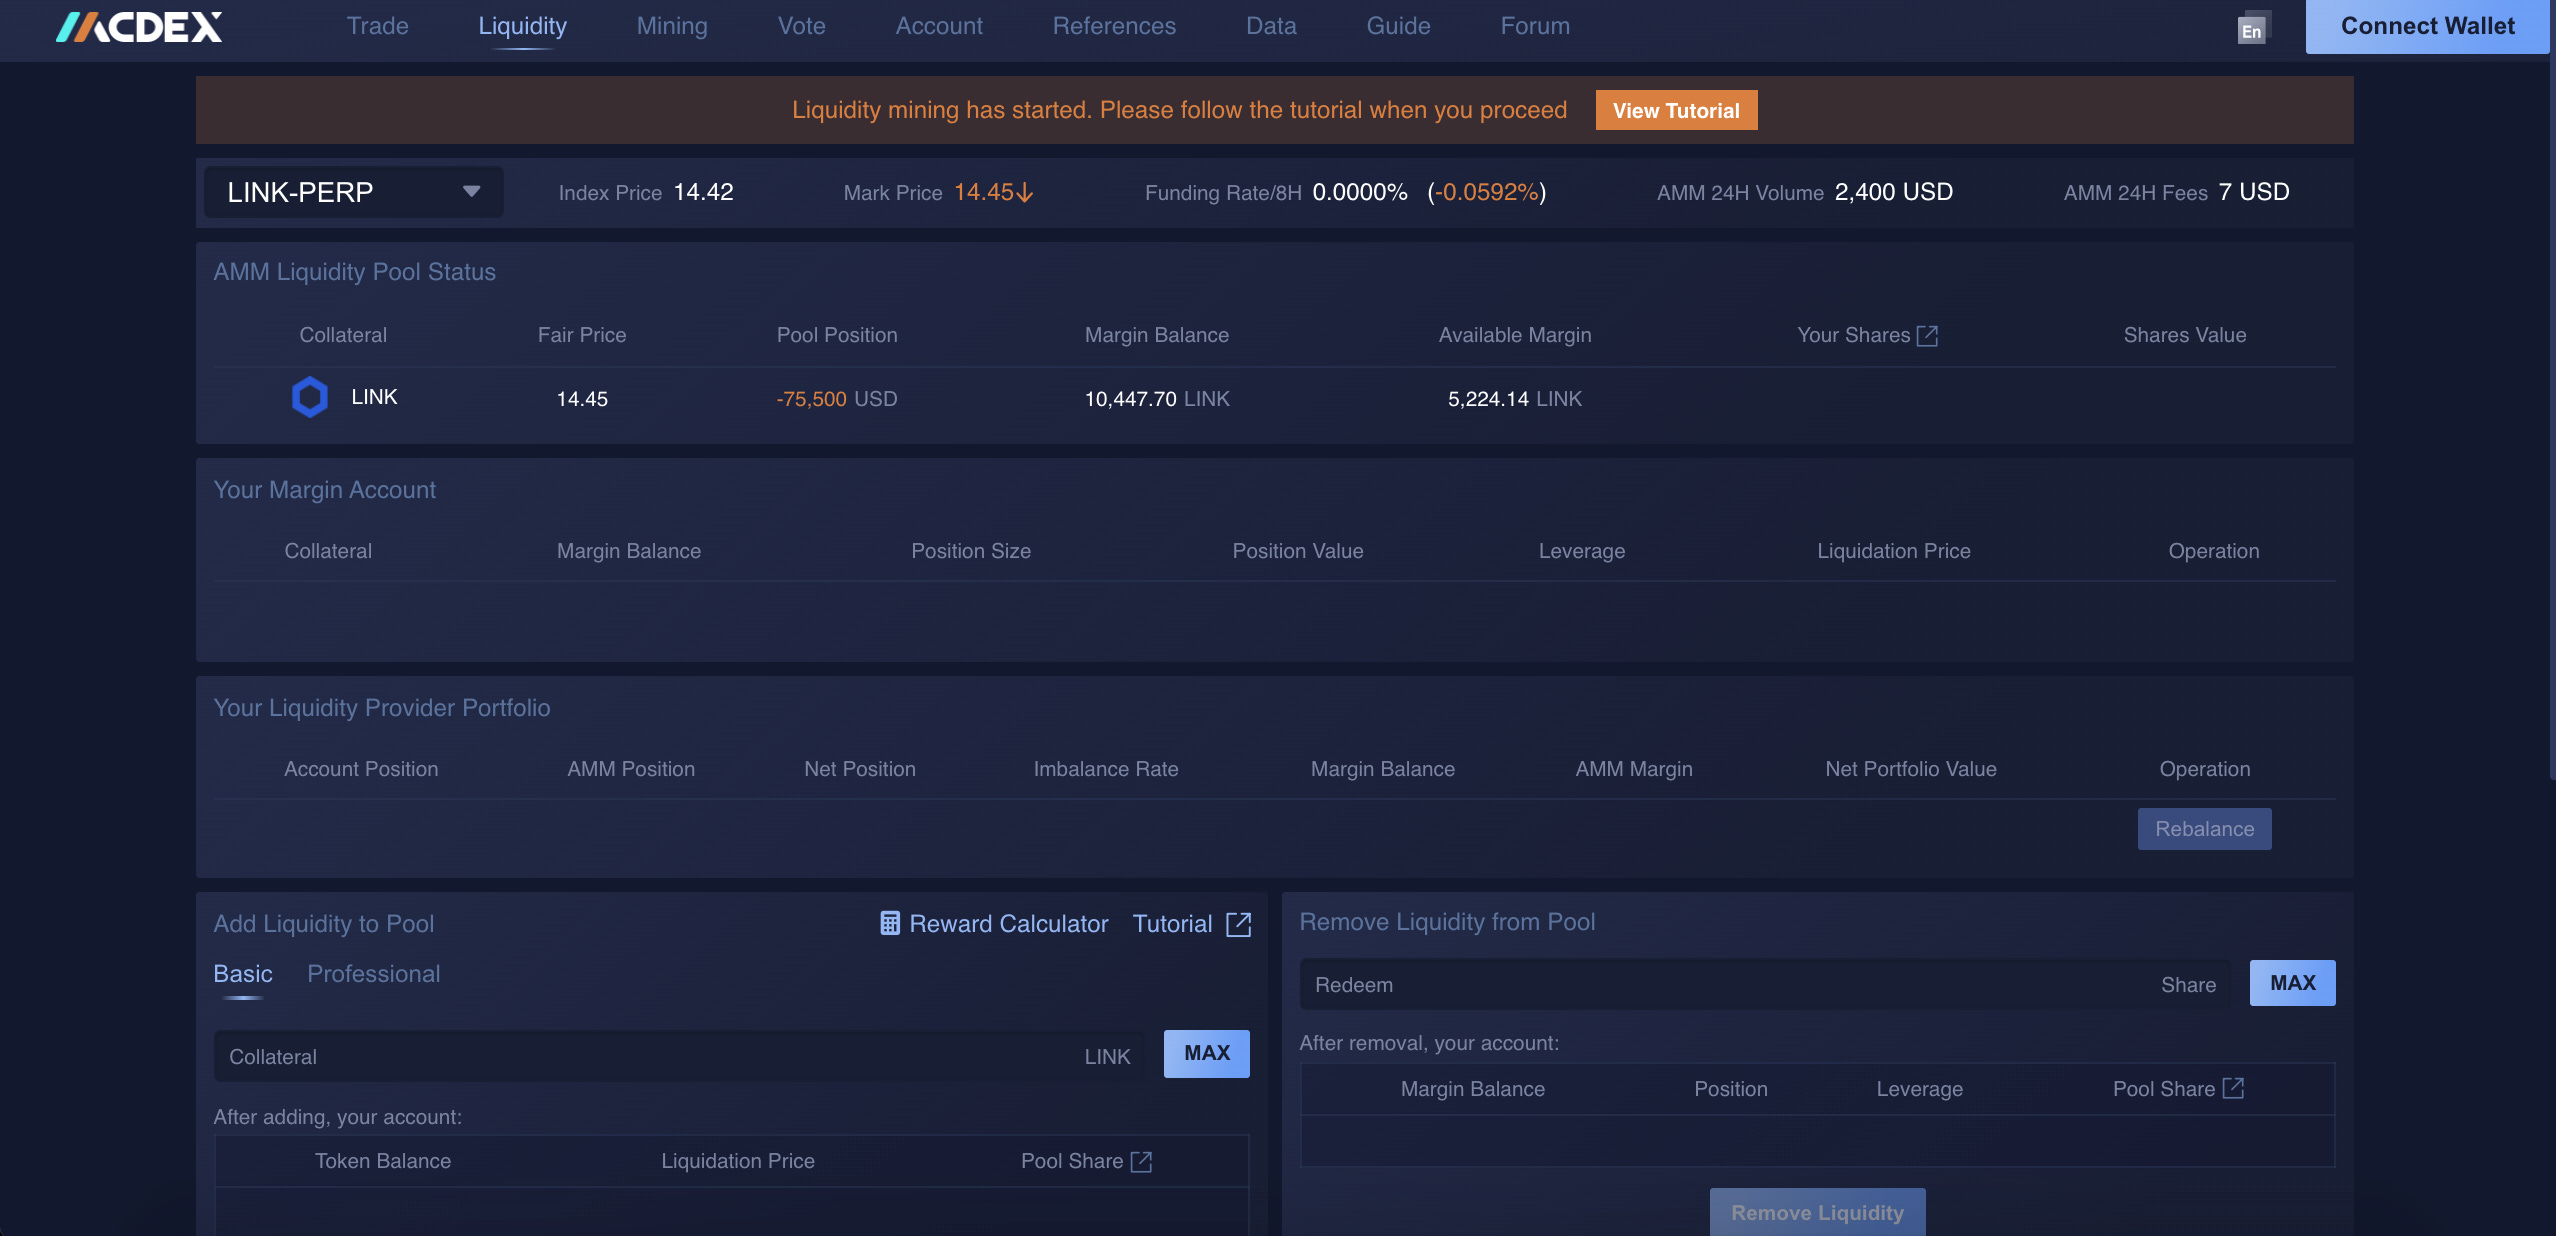Go to the Data page
The height and width of the screenshot is (1236, 2556).
1271,26
